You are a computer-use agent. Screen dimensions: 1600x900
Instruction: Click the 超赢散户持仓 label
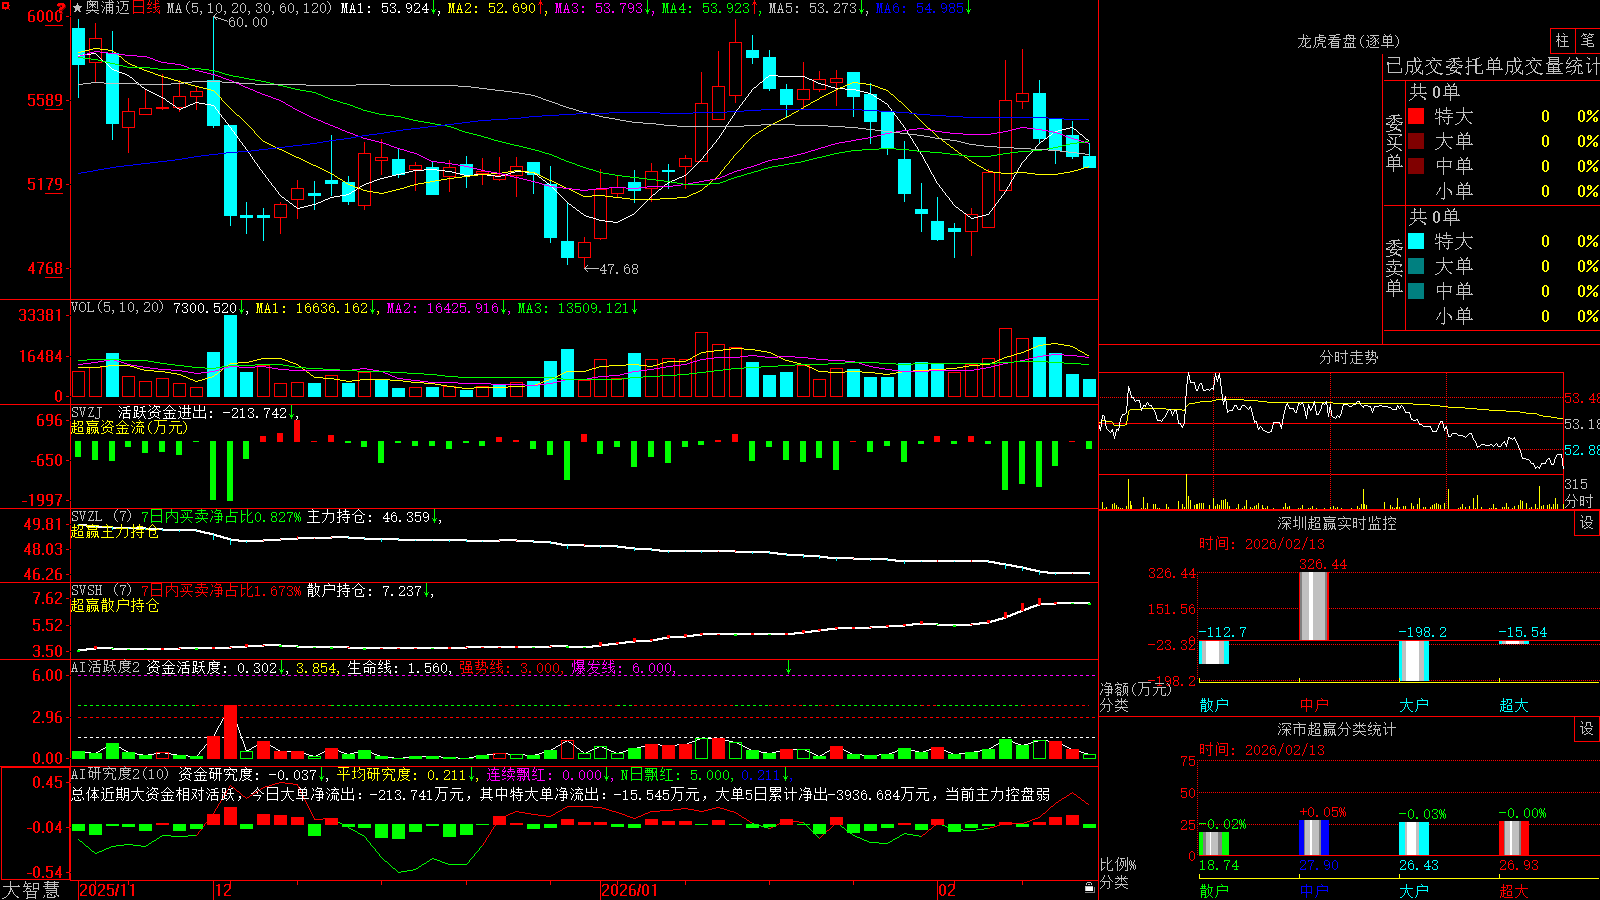[115, 606]
